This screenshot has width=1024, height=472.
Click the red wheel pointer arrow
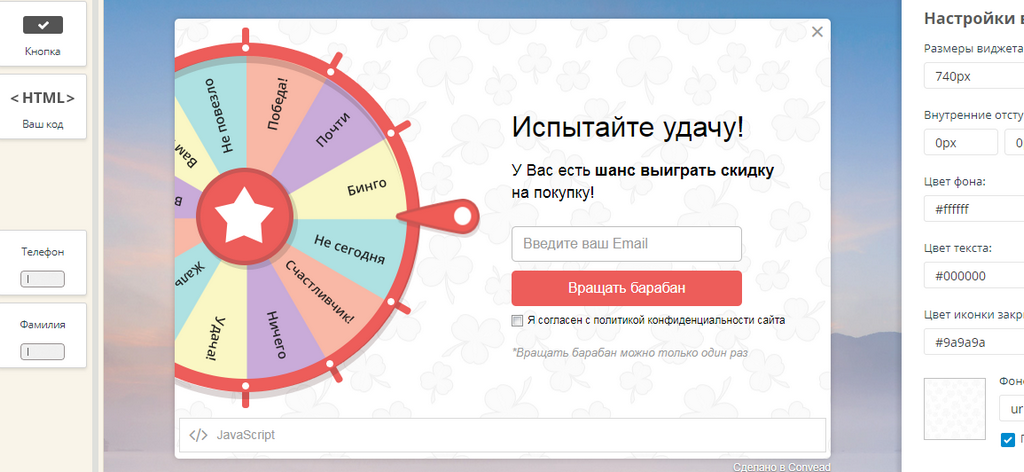[439, 217]
